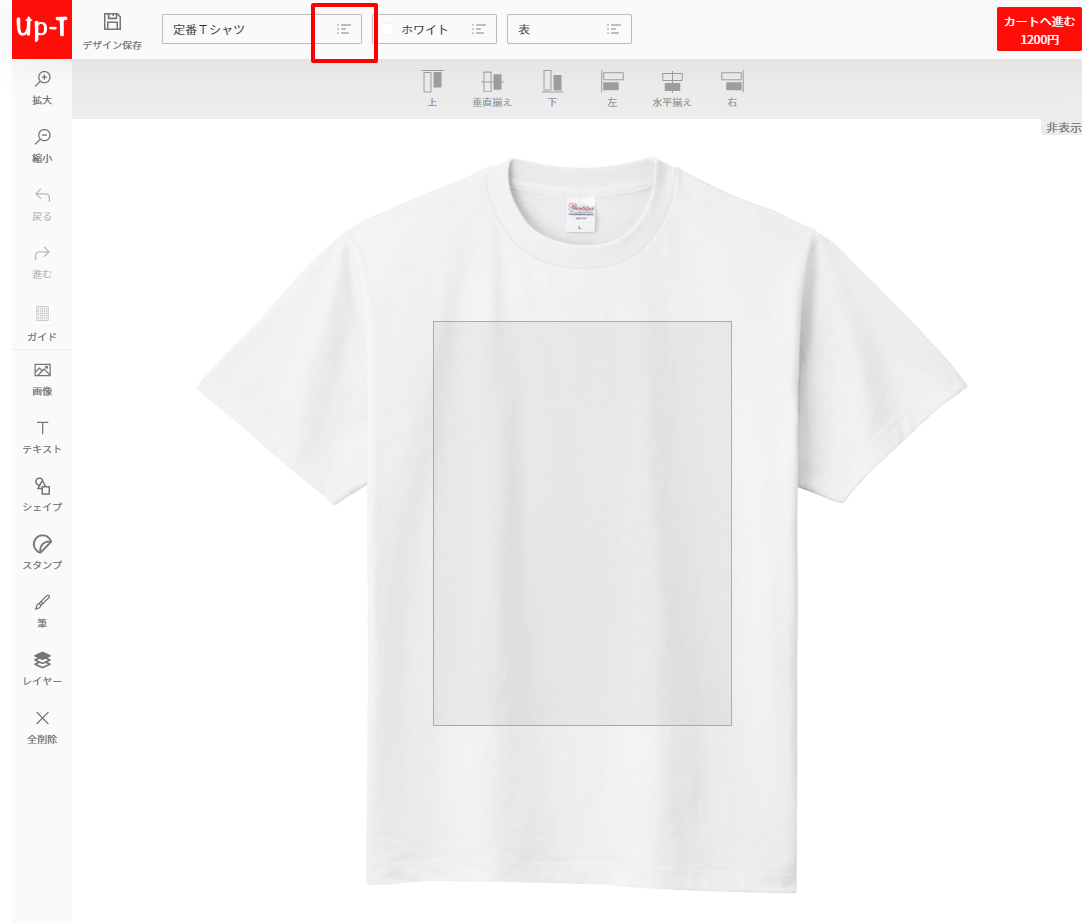Open the レイヤー layers panel

pyautogui.click(x=41, y=668)
